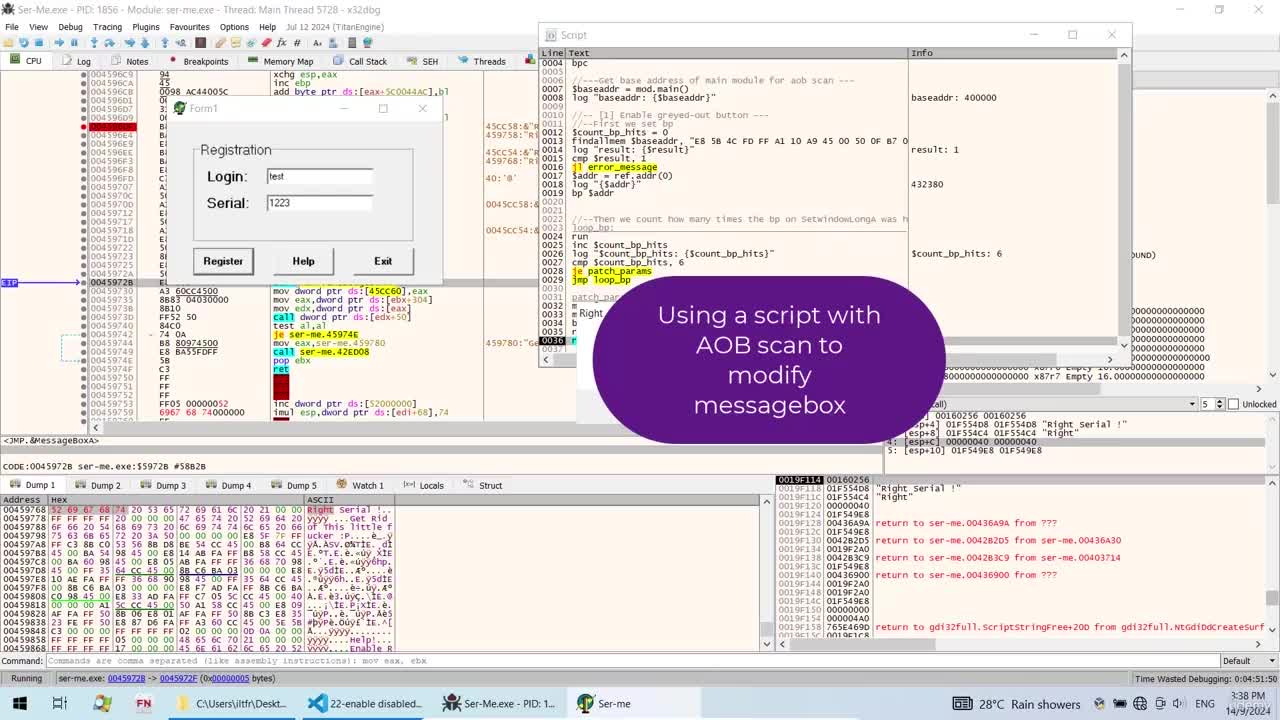Expand the calling convention dropdown arrow
The image size is (1280, 720).
(1192, 404)
